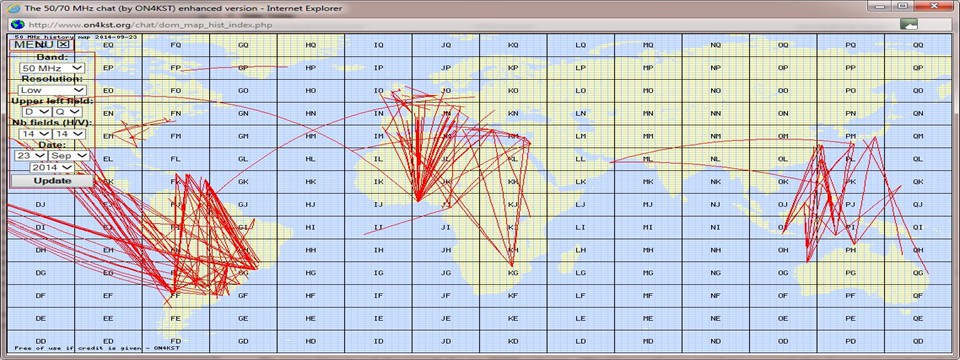Change the vertical Nb fields dropdown

point(69,133)
